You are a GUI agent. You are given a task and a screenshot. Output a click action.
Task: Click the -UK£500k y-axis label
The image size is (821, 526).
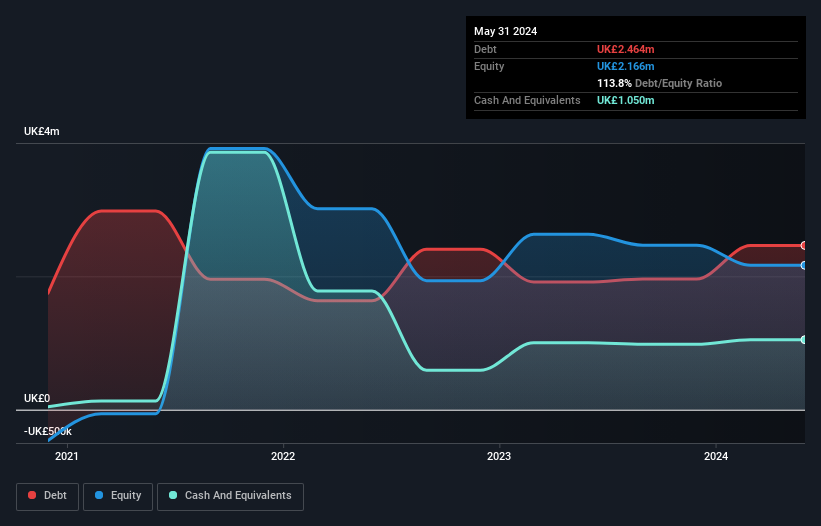coord(48,431)
